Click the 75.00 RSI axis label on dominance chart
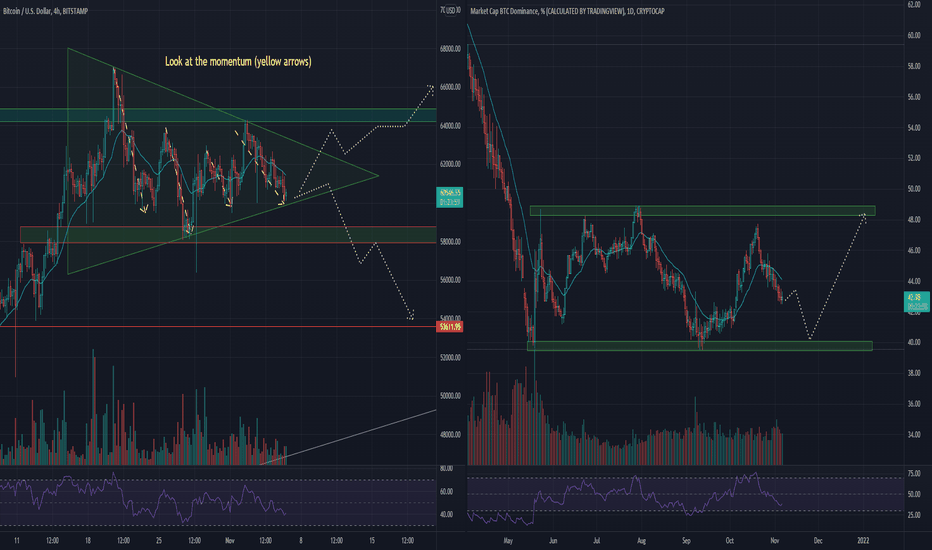932x550 pixels. 914,474
